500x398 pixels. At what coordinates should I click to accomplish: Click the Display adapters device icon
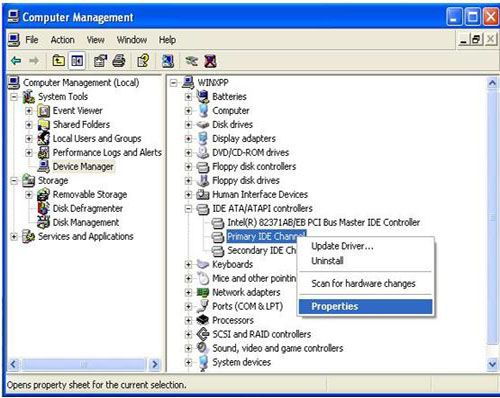click(203, 139)
